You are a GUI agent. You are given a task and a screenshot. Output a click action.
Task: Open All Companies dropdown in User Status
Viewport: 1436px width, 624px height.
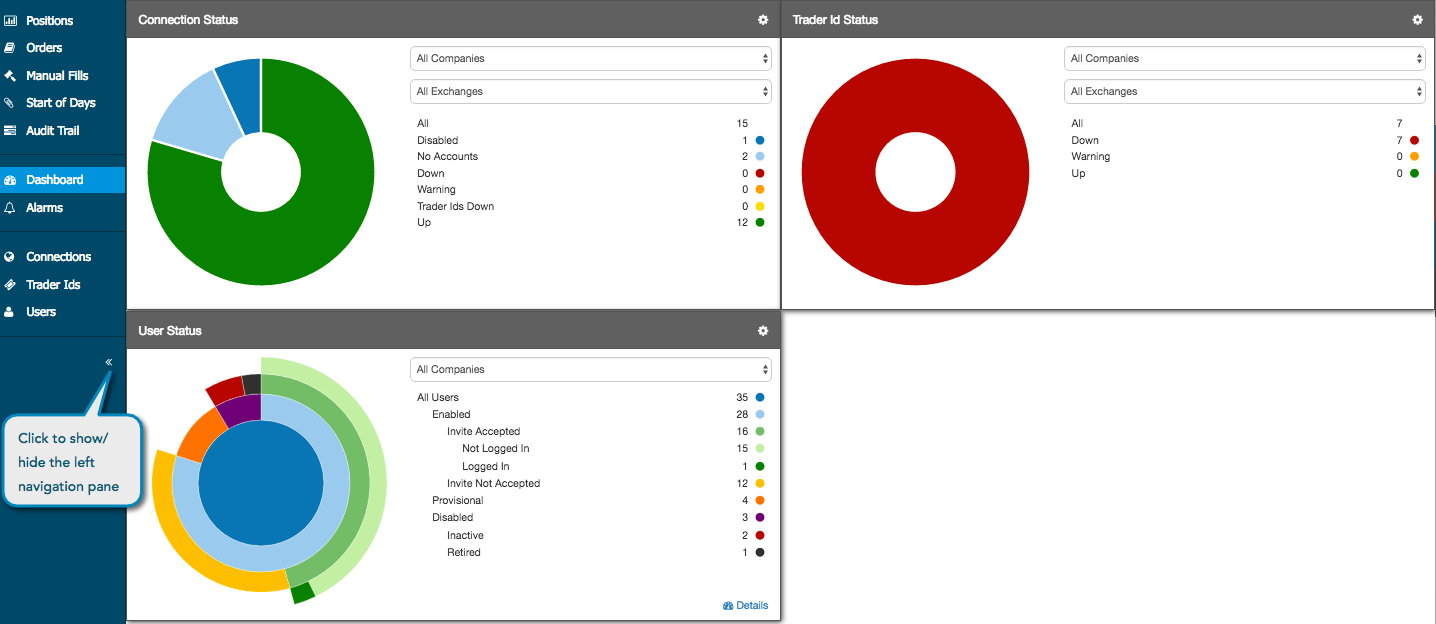click(x=591, y=369)
